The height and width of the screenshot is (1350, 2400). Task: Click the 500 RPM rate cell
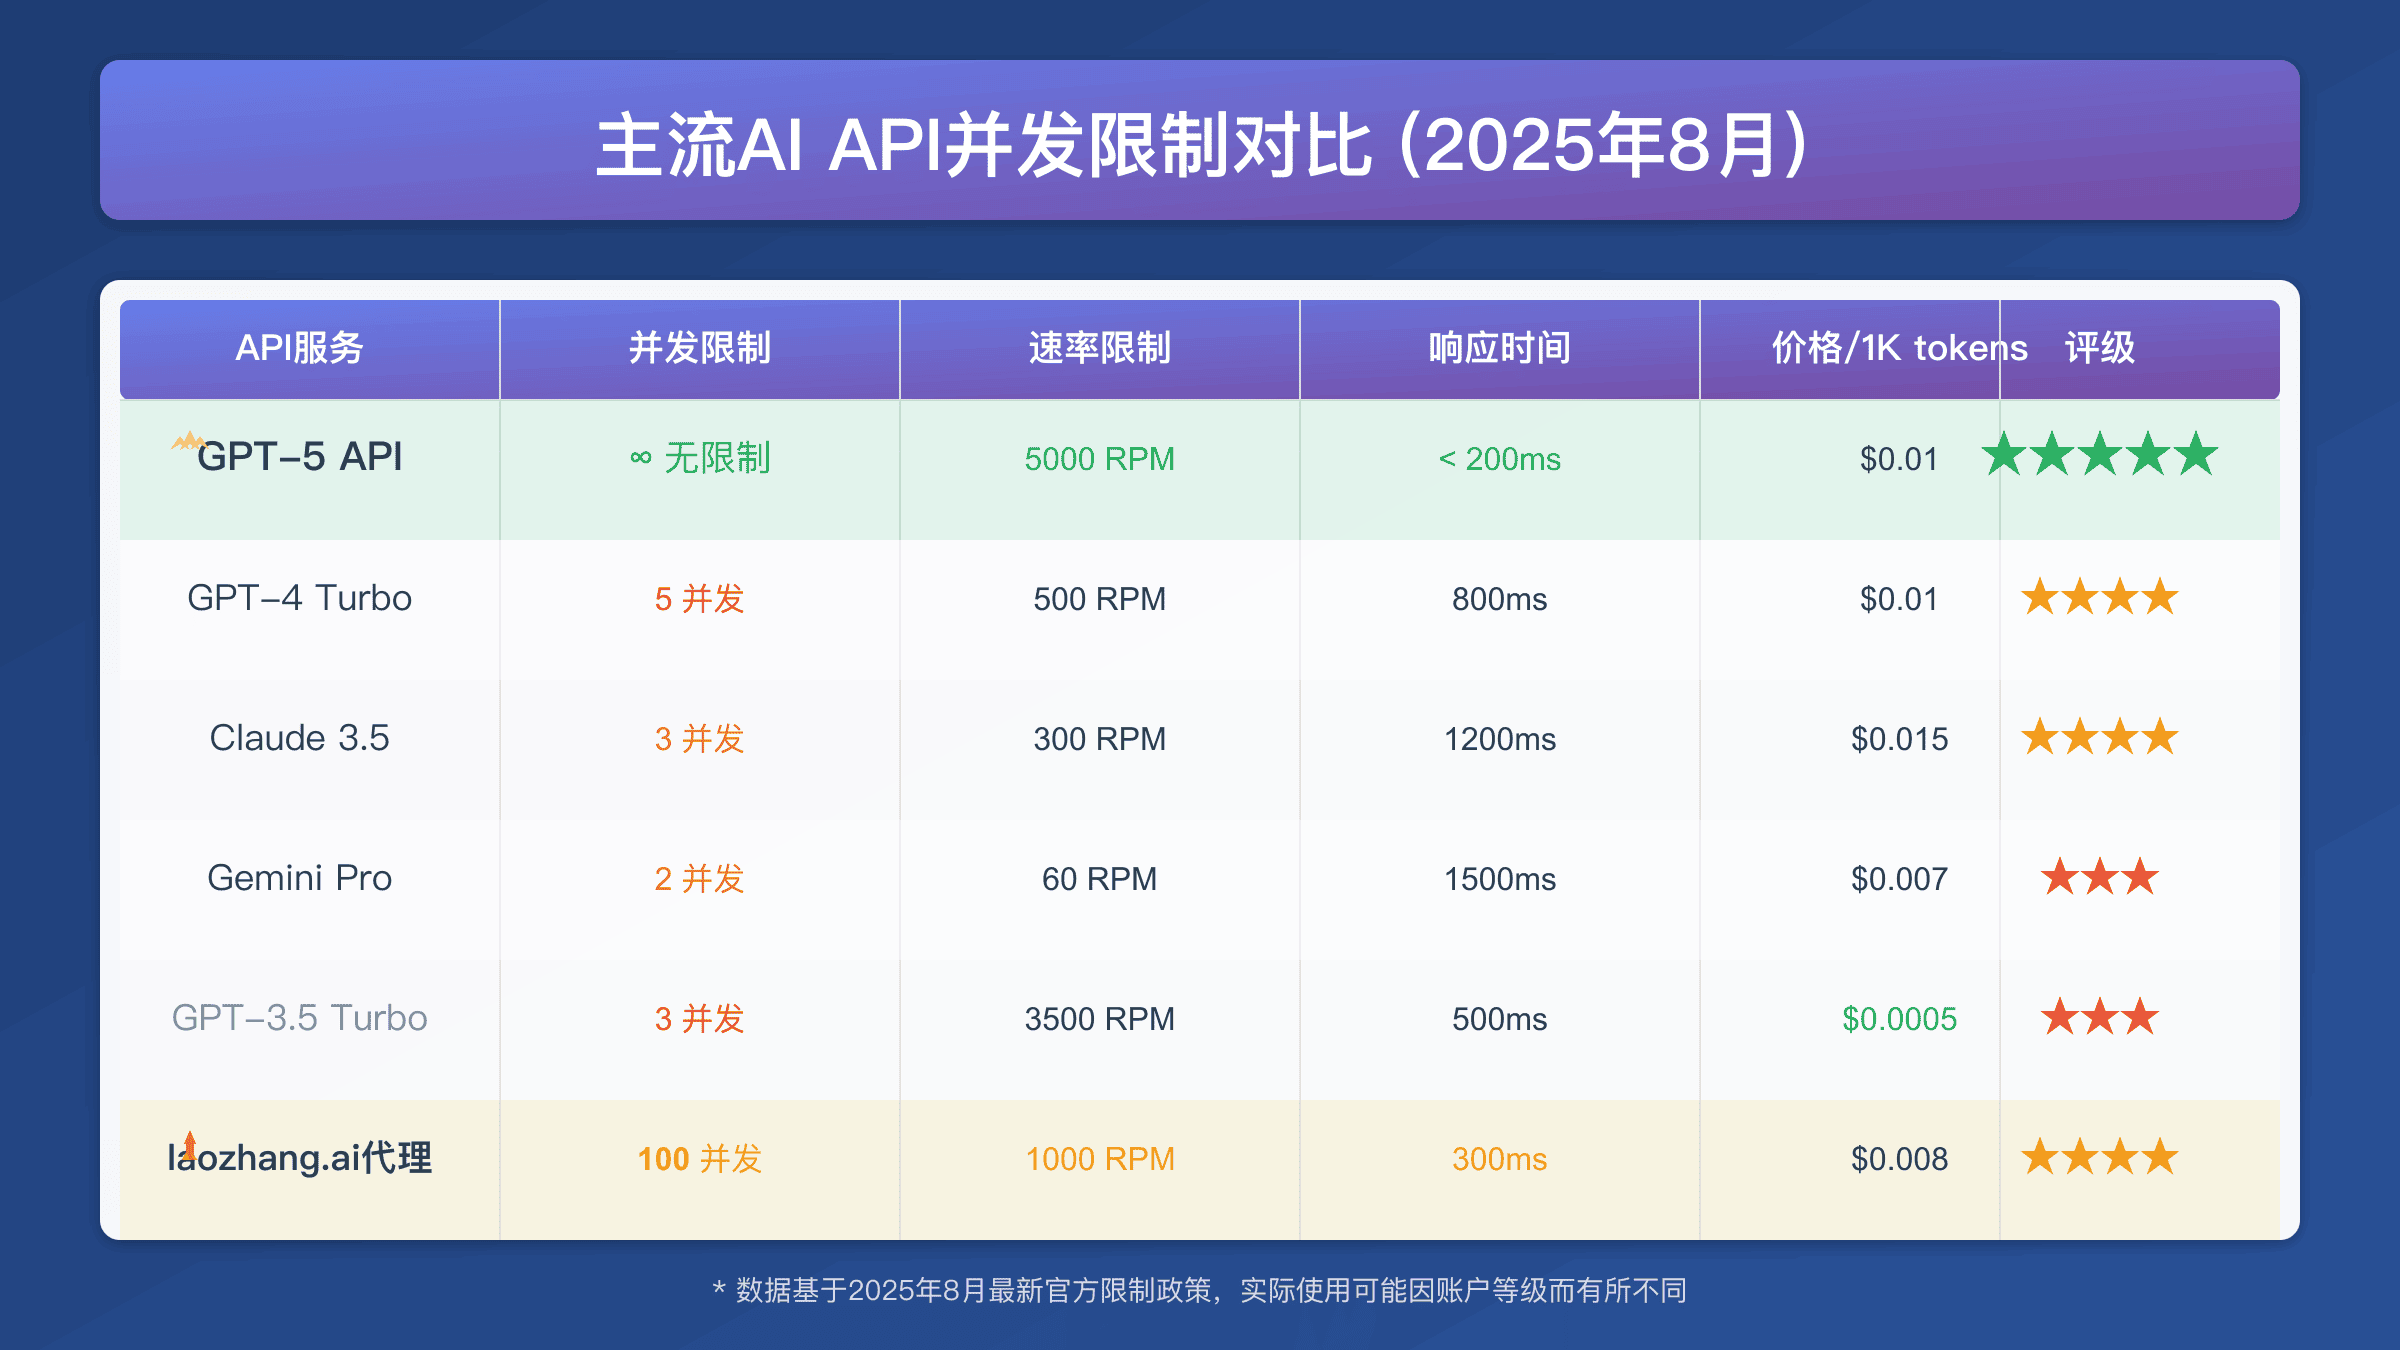tap(1099, 599)
